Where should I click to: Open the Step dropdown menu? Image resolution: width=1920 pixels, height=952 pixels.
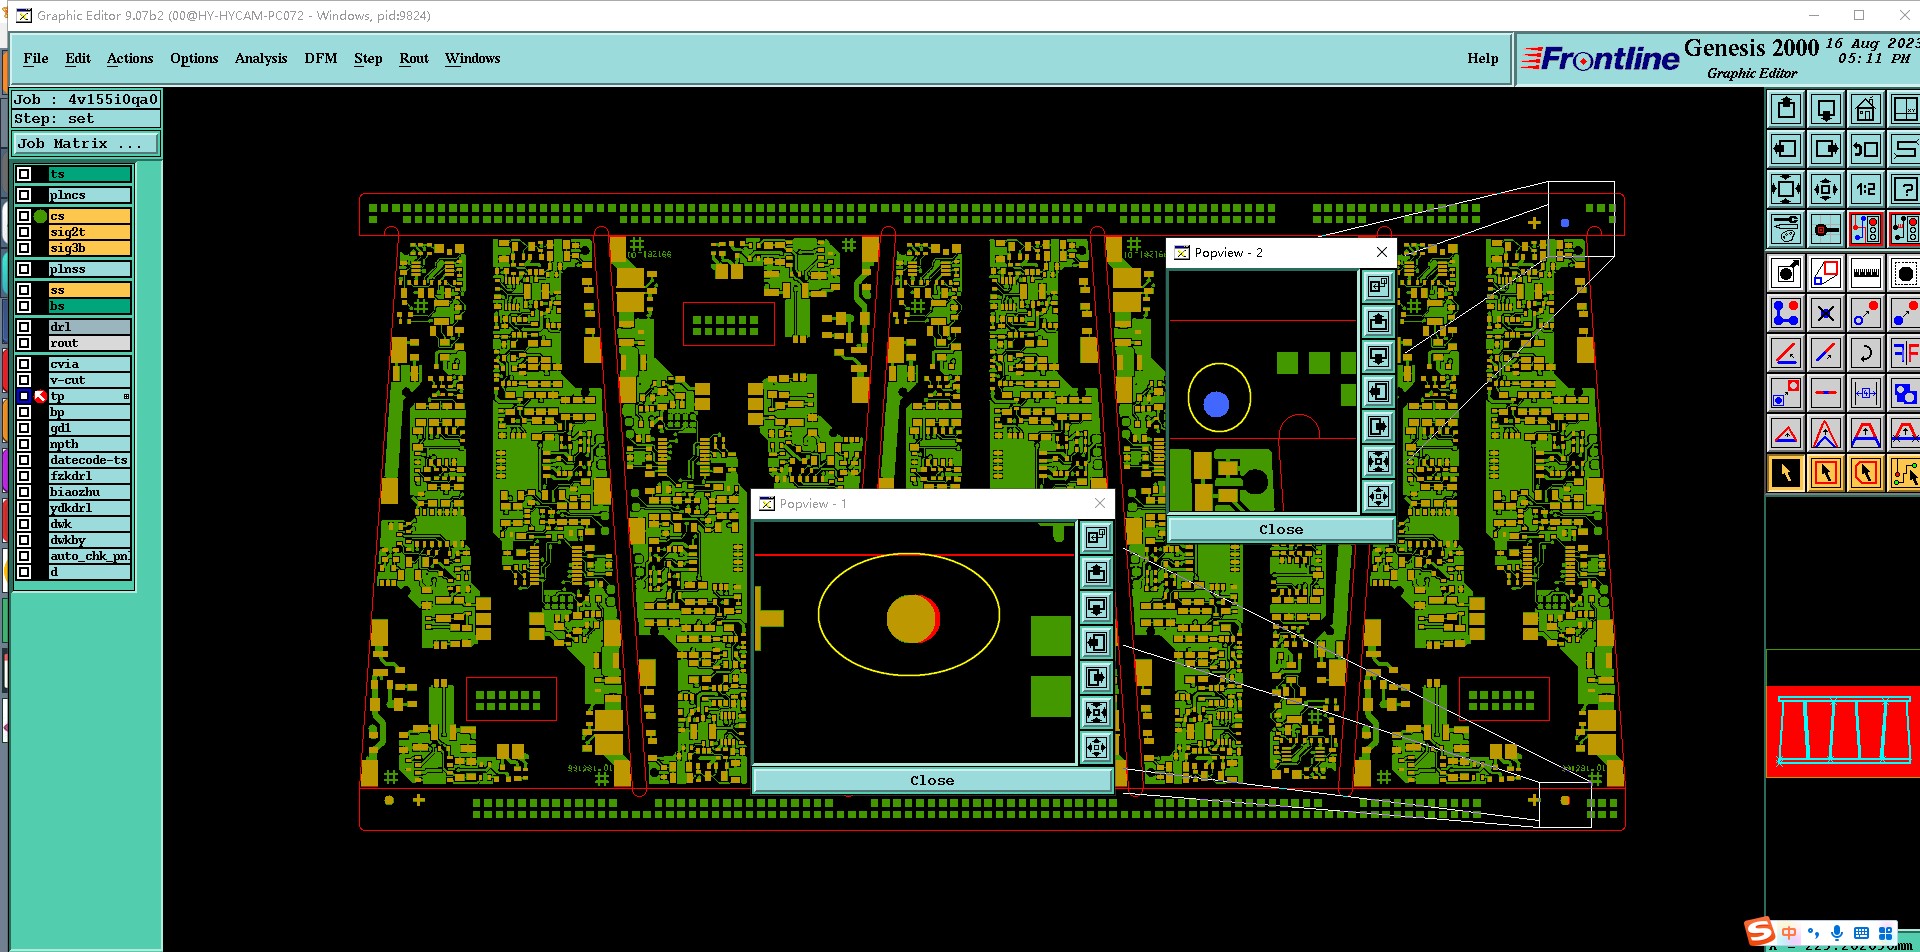[x=368, y=58]
